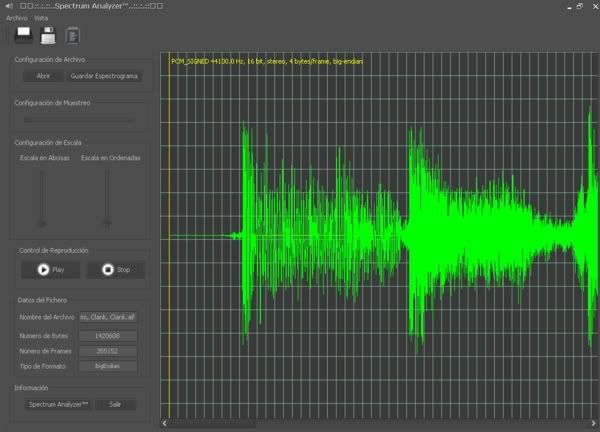
Task: Open the Archivo menu
Action: [x=17, y=18]
